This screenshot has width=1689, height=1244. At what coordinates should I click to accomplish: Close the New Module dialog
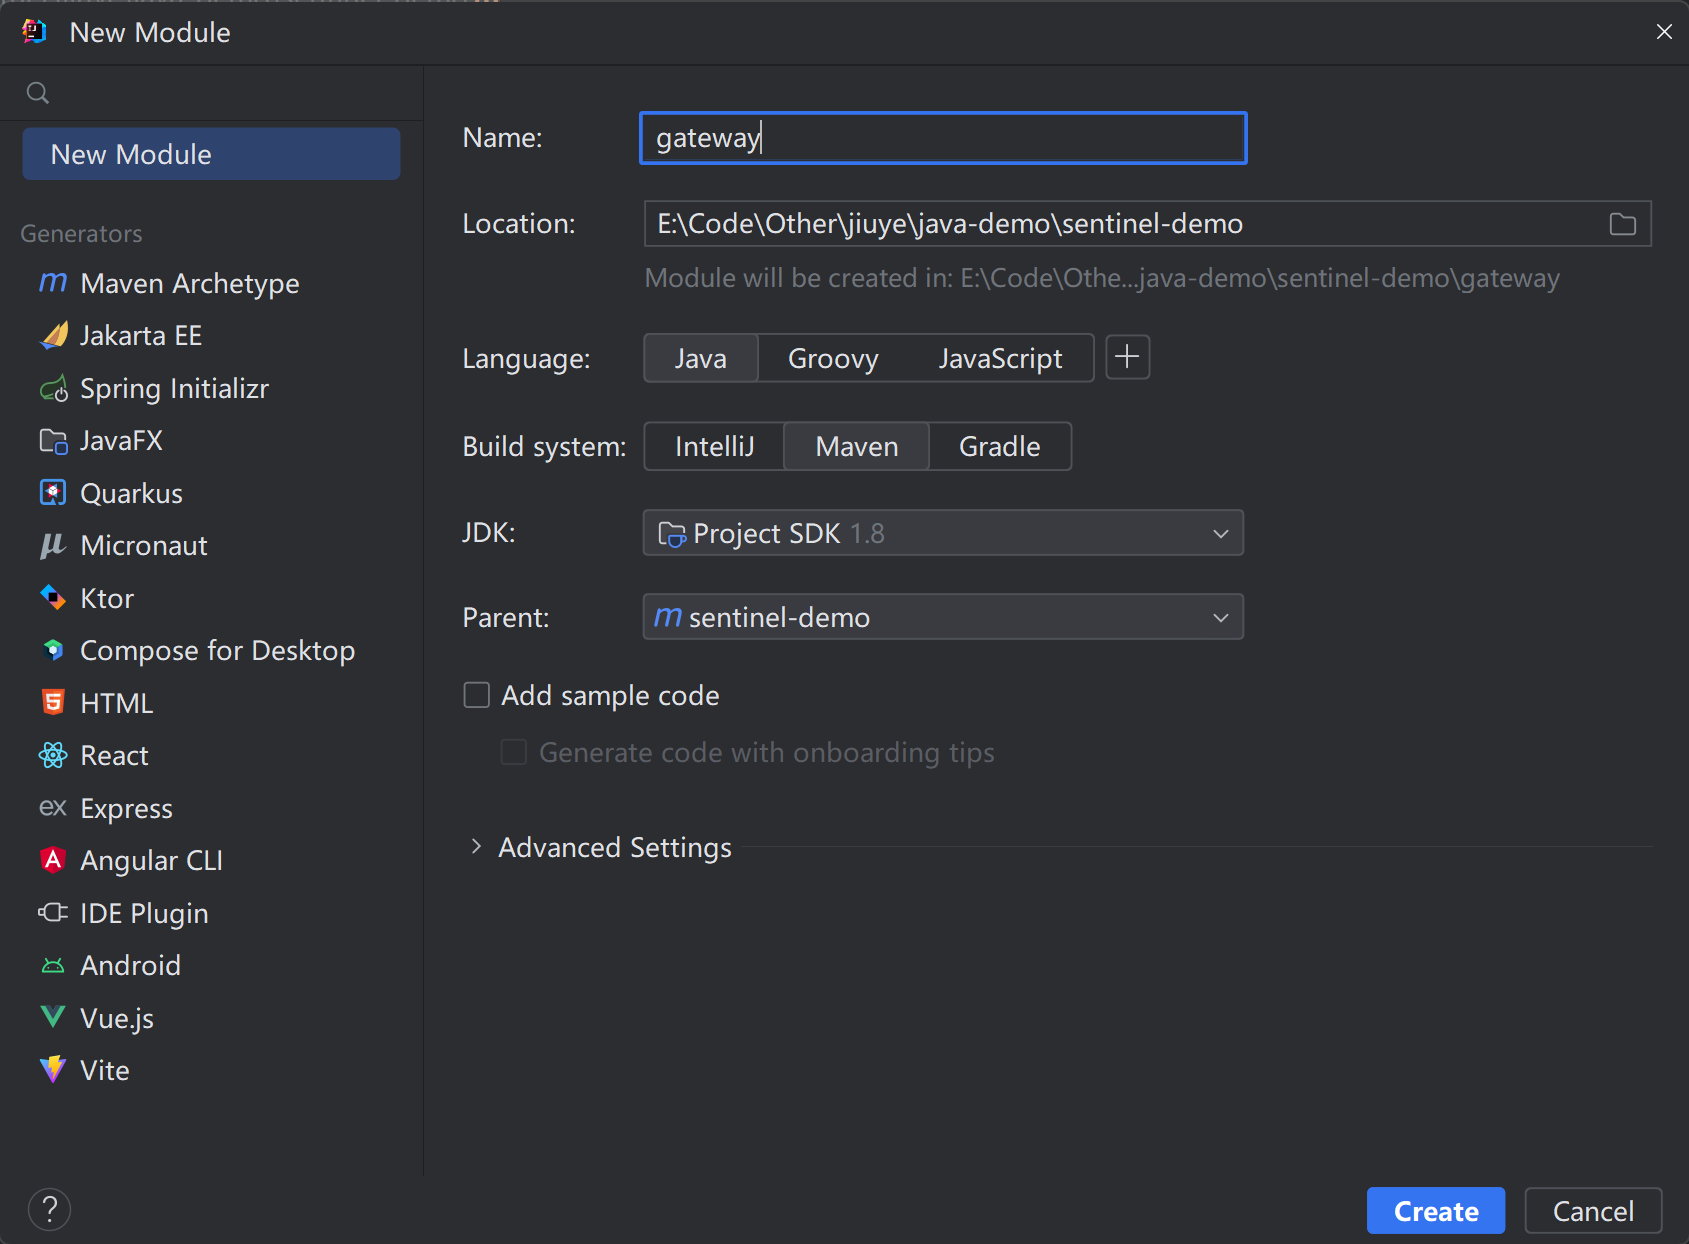(1664, 32)
